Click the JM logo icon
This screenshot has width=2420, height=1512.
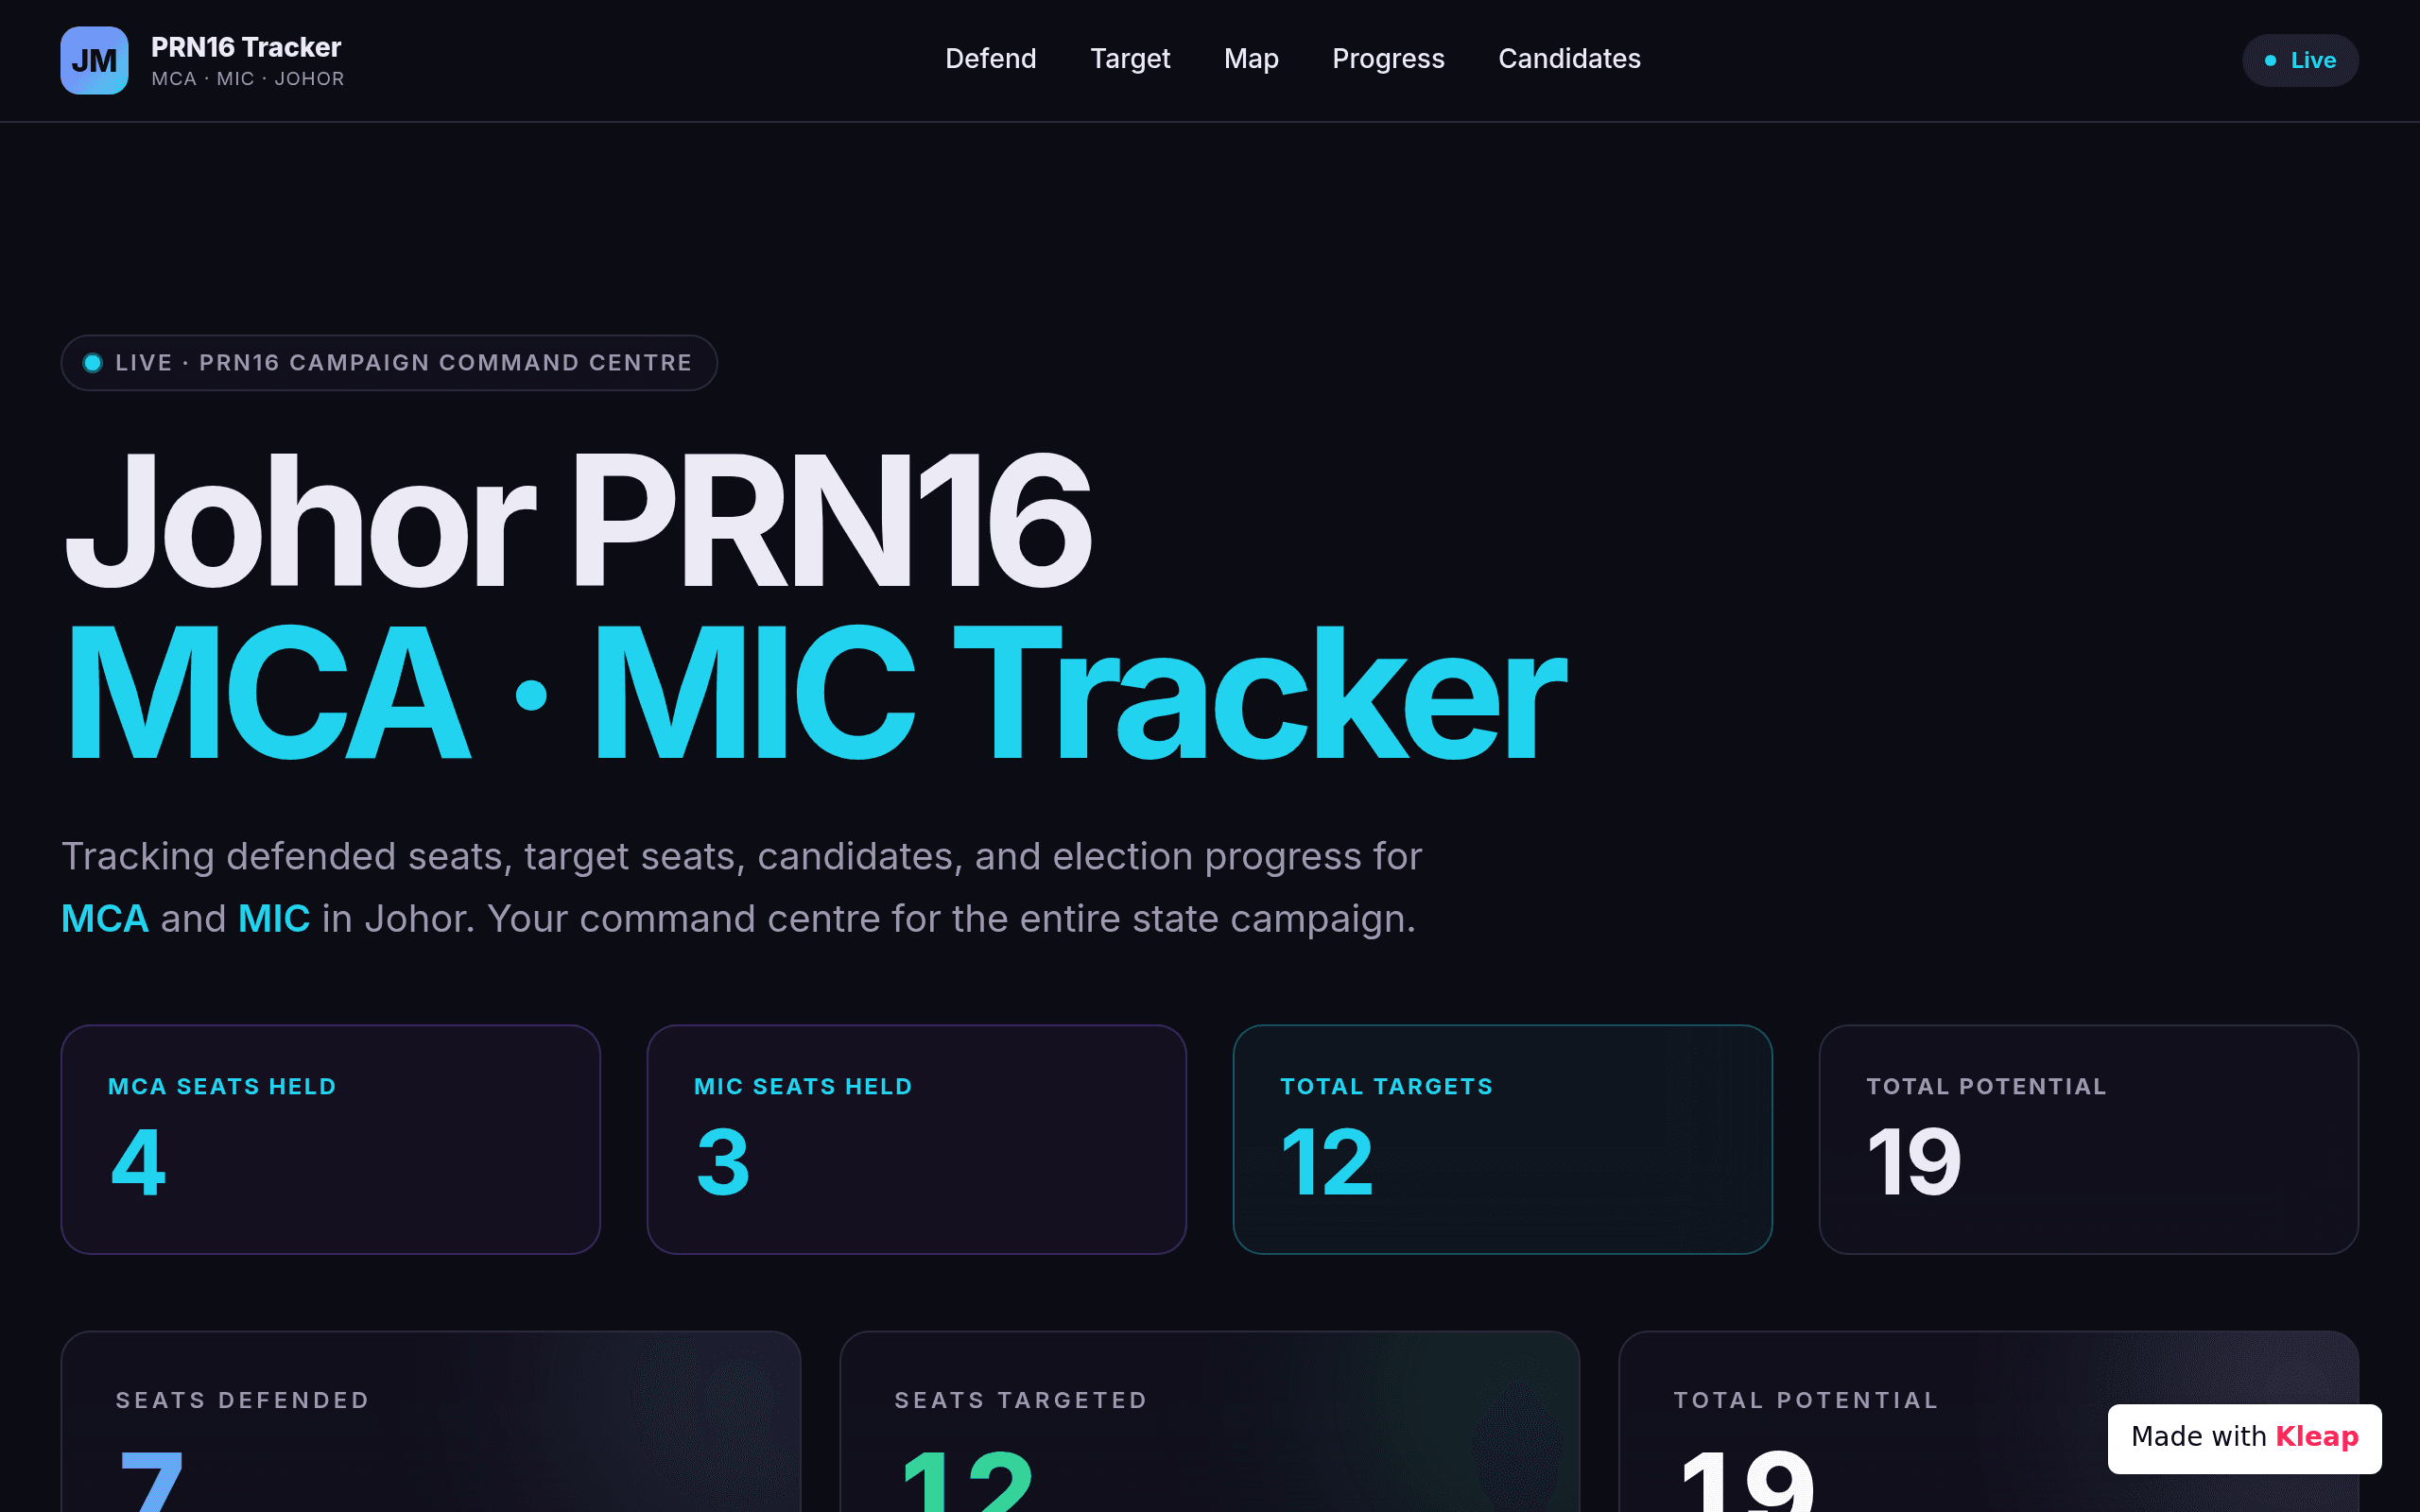(x=94, y=60)
